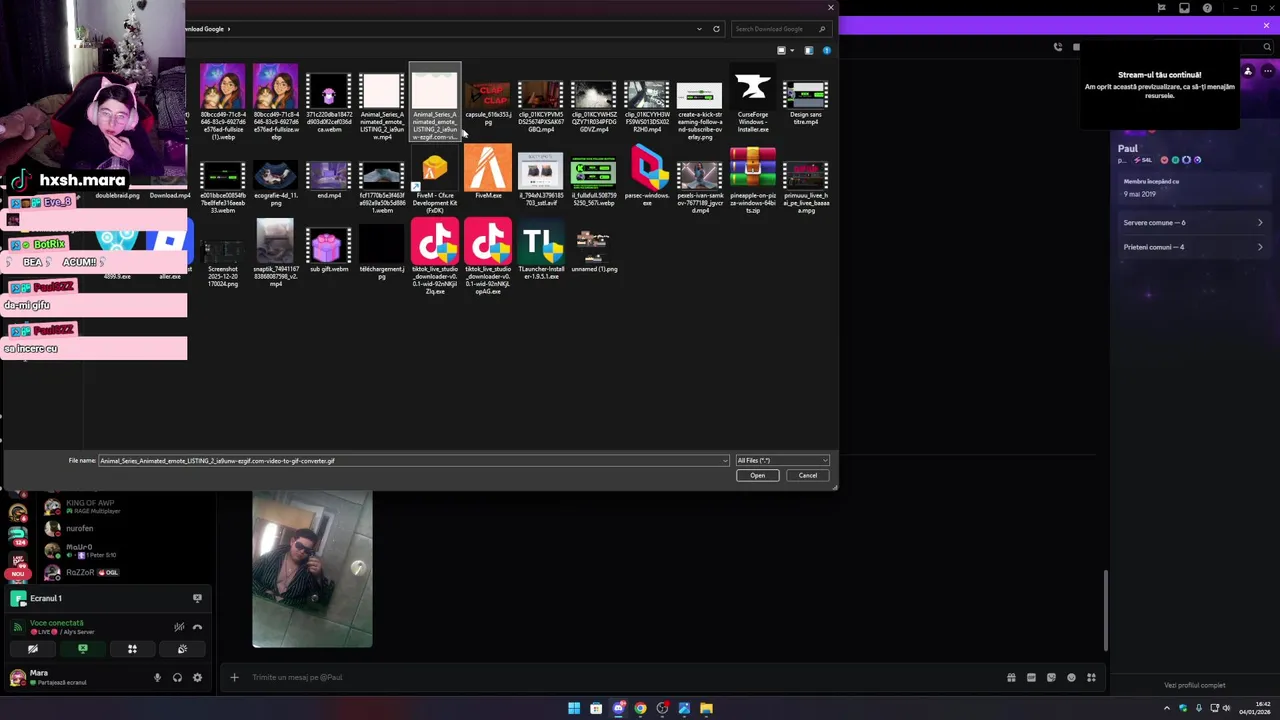Select tiktok_live_studio_downloader file ending in opAG.exe

point(488,258)
